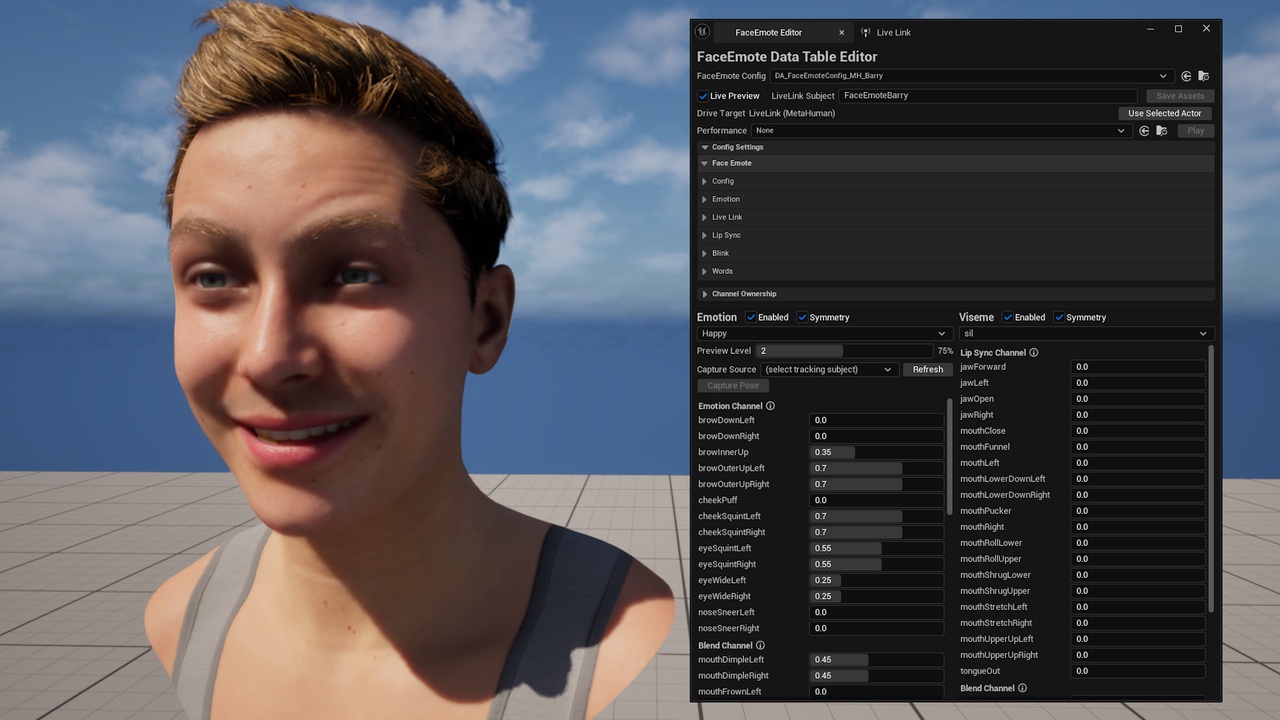Collapse the Face Emote category
This screenshot has height=720, width=1280.
704,163
